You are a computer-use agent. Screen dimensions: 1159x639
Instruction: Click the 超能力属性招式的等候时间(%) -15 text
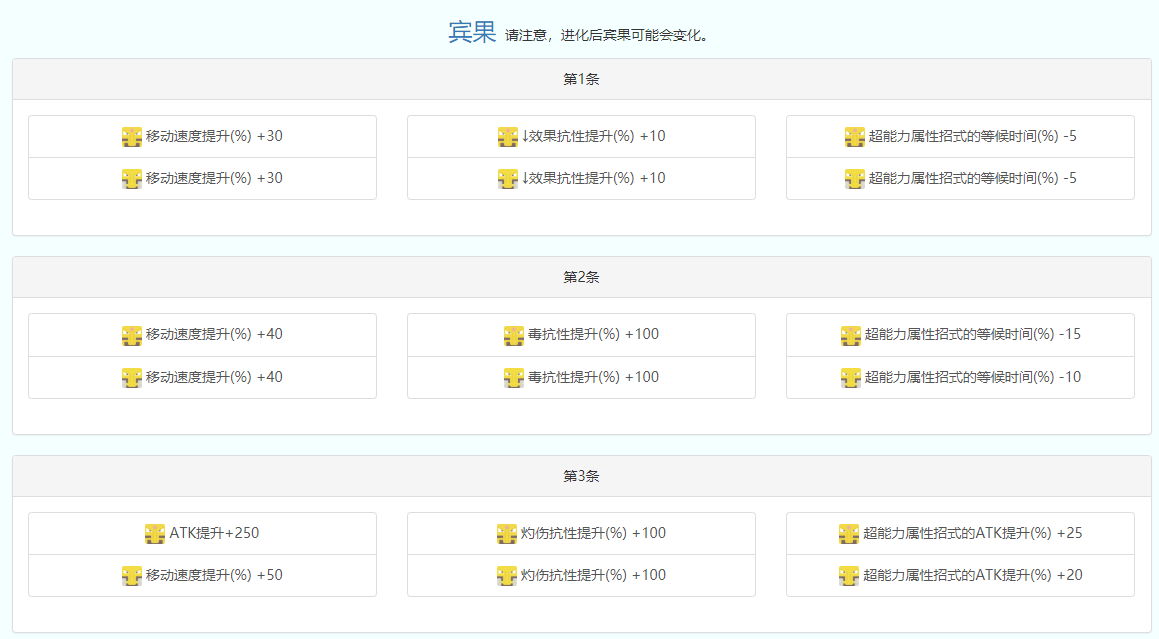(972, 334)
